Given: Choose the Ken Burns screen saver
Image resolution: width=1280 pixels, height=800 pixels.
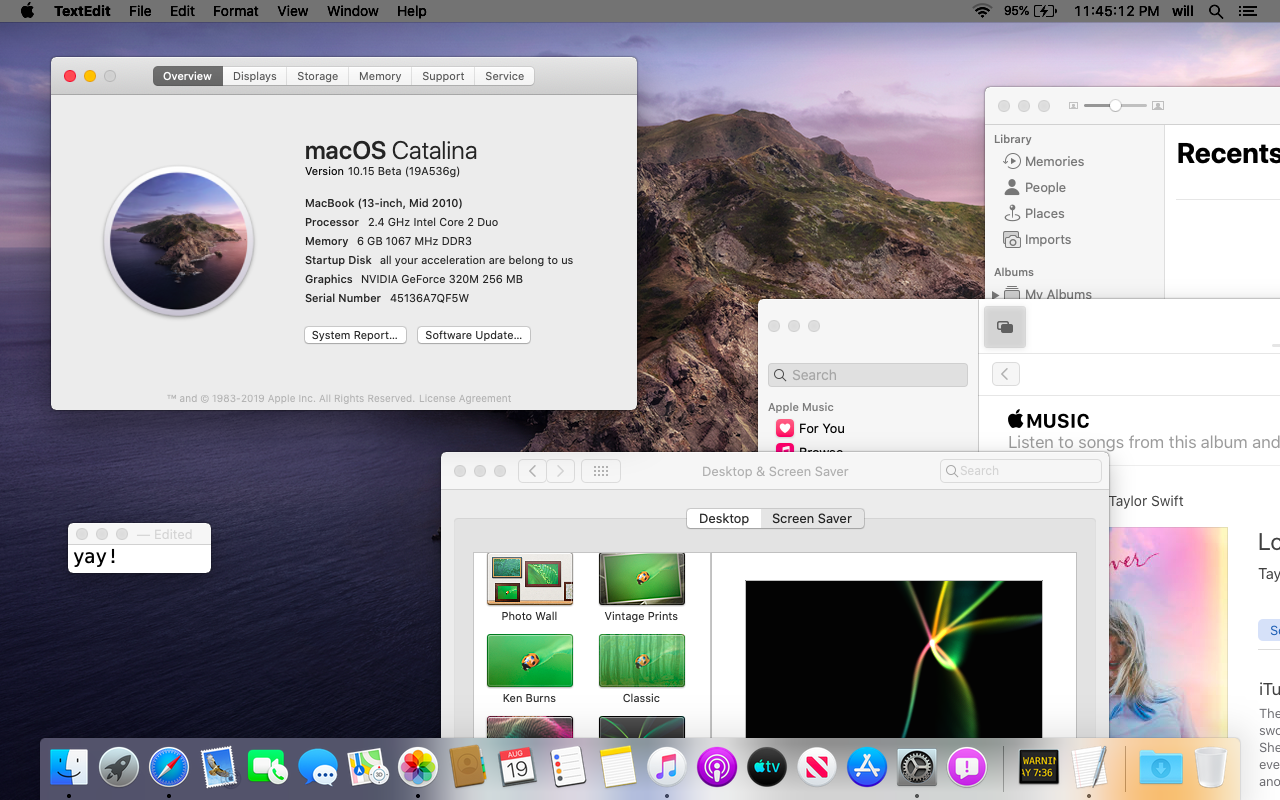Looking at the screenshot, I should [530, 669].
